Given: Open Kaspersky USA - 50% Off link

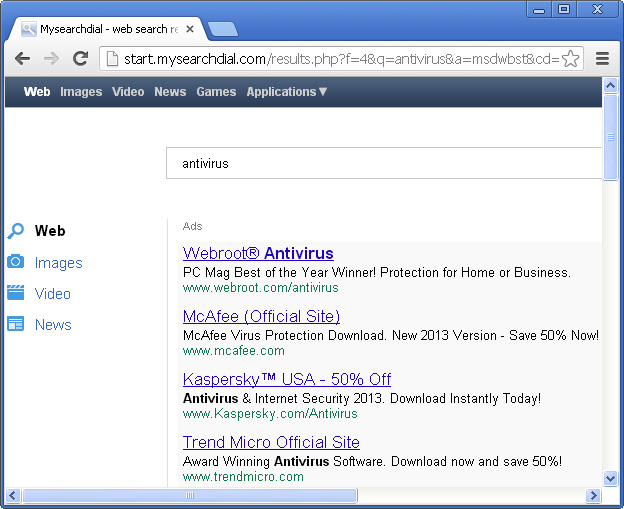Looking at the screenshot, I should [x=287, y=379].
